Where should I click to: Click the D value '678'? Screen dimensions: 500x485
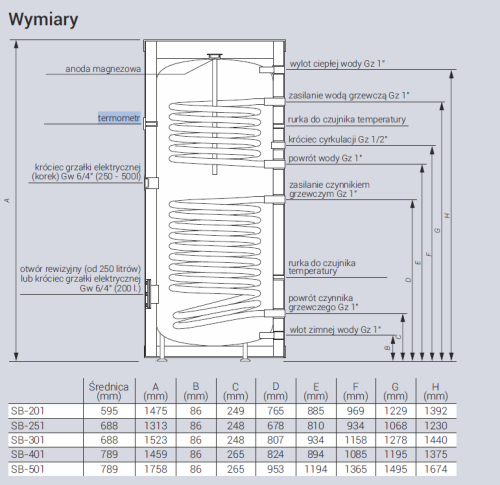[x=276, y=426]
